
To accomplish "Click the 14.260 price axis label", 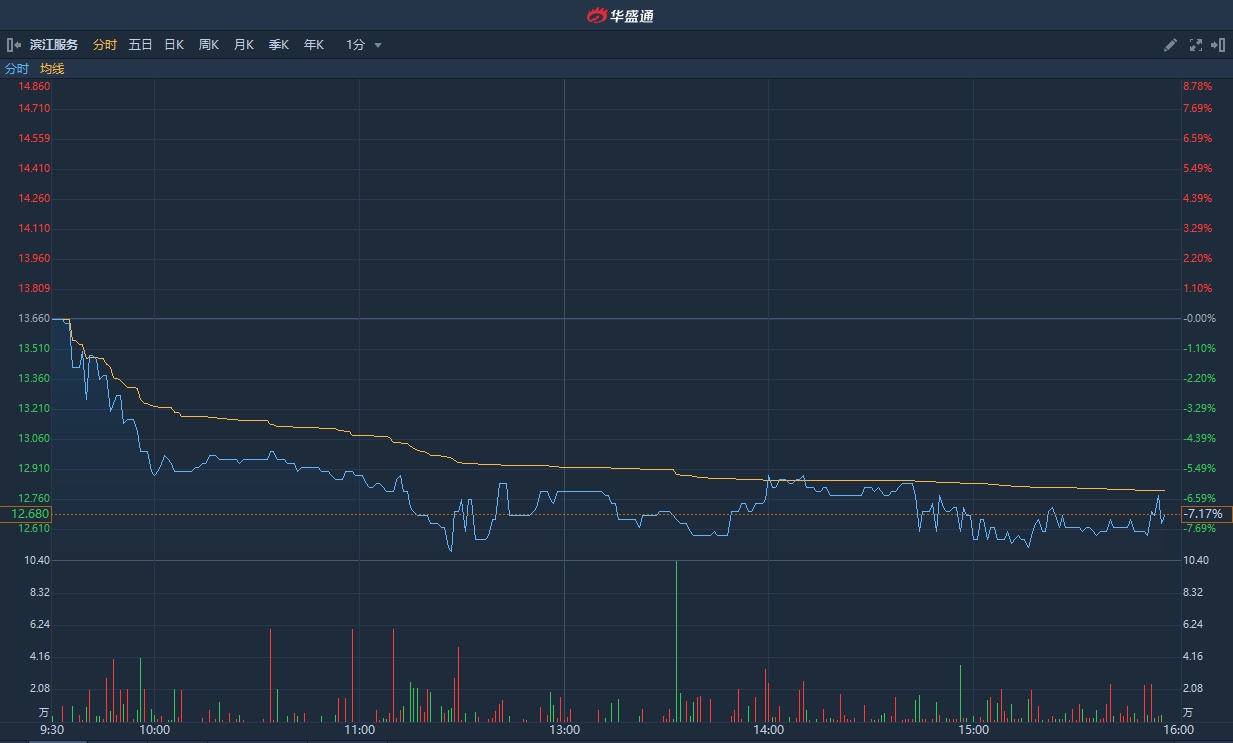I will point(34,198).
